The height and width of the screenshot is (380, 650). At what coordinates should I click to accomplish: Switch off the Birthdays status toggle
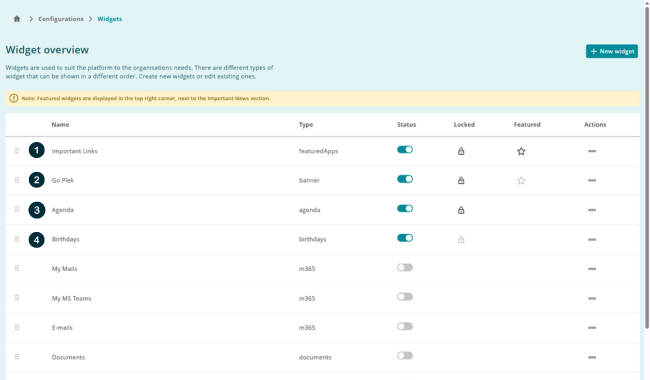point(405,238)
